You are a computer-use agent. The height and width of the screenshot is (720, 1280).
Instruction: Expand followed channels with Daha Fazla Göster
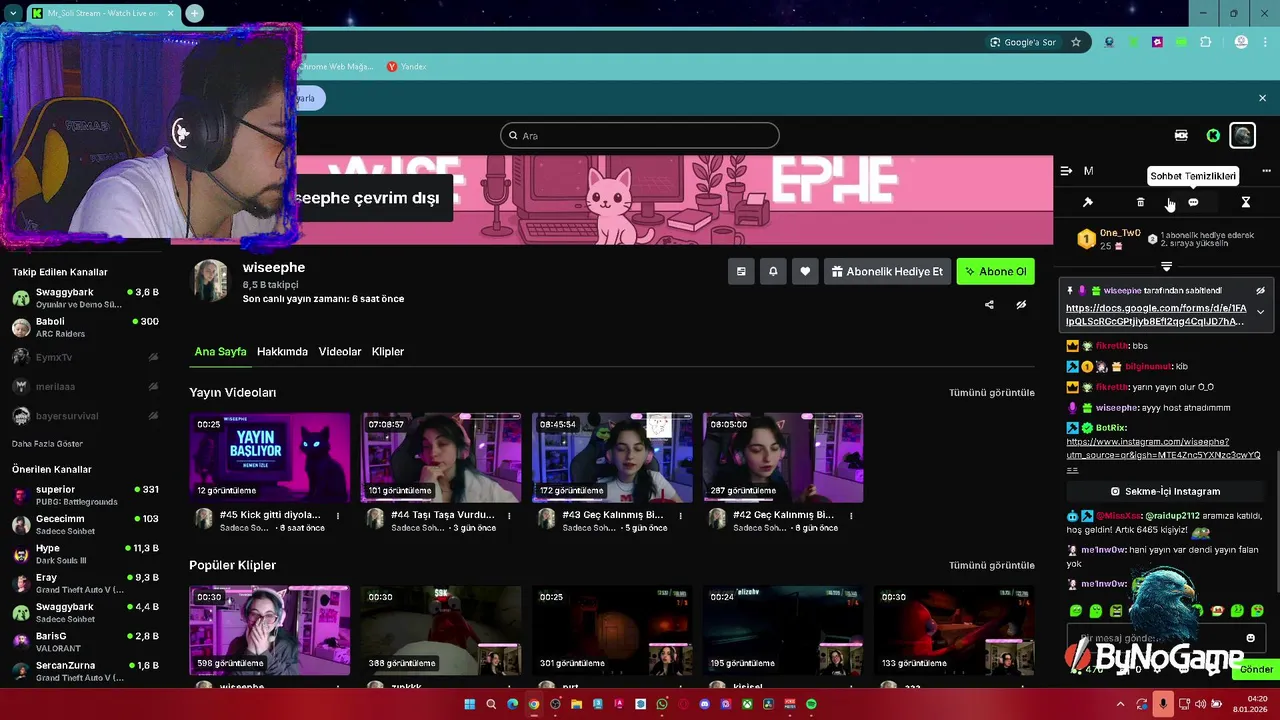pyautogui.click(x=47, y=443)
